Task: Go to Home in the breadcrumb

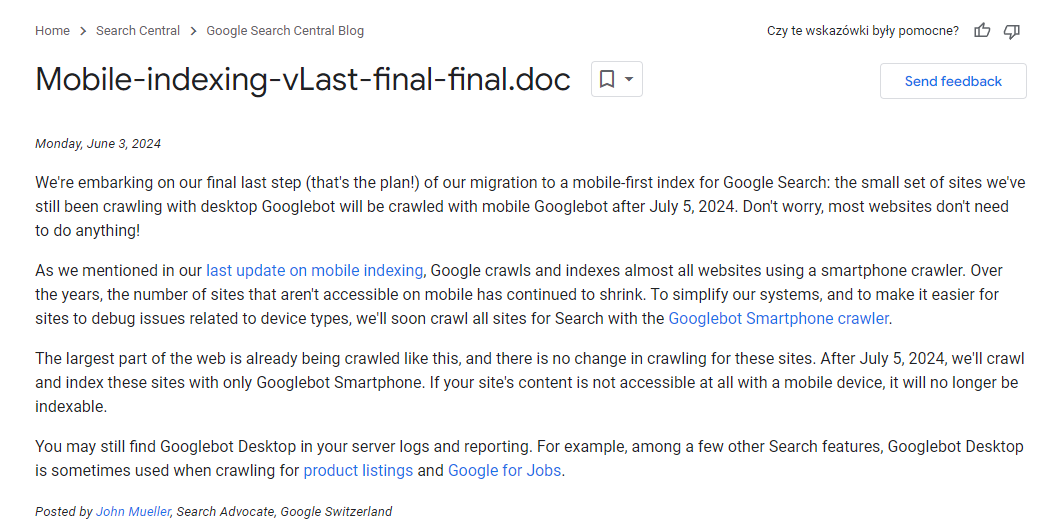Action: coord(52,31)
